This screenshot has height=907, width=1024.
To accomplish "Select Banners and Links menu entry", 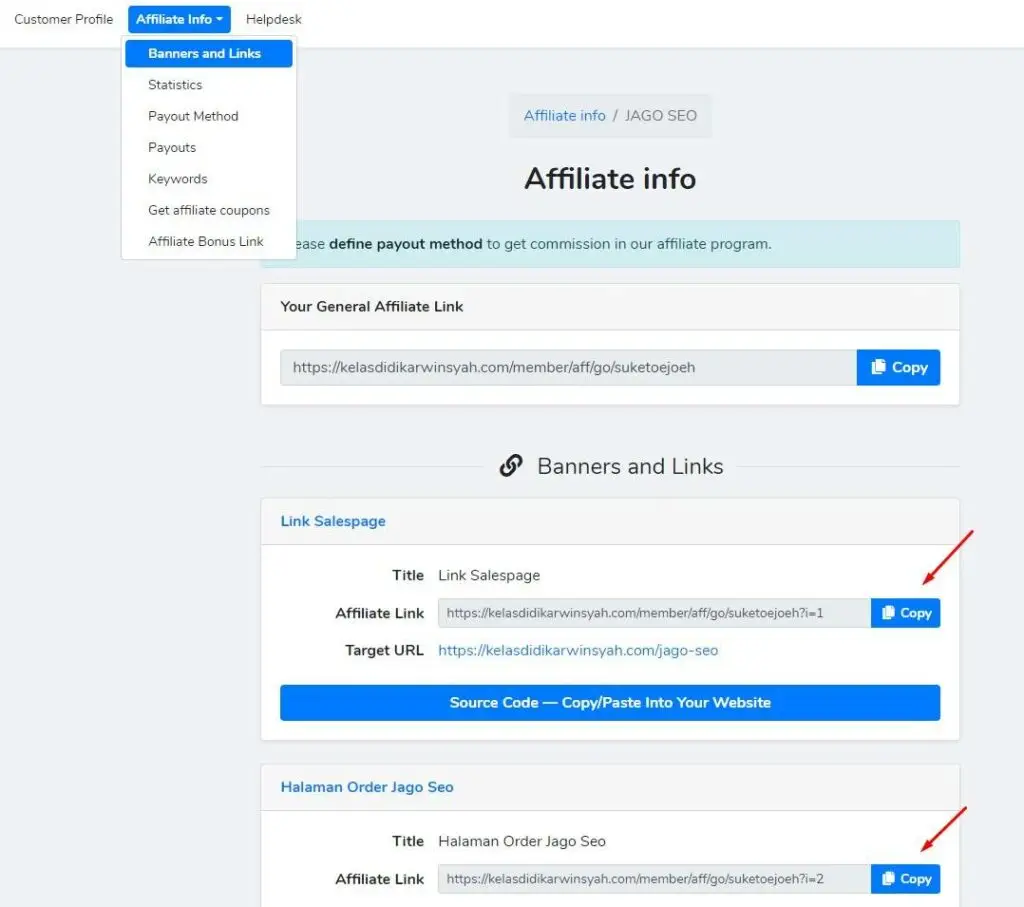I will 208,54.
